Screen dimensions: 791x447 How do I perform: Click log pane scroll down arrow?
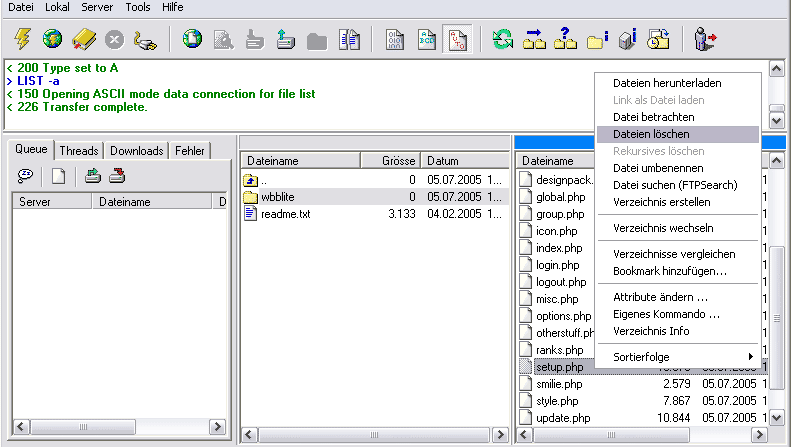tap(777, 121)
